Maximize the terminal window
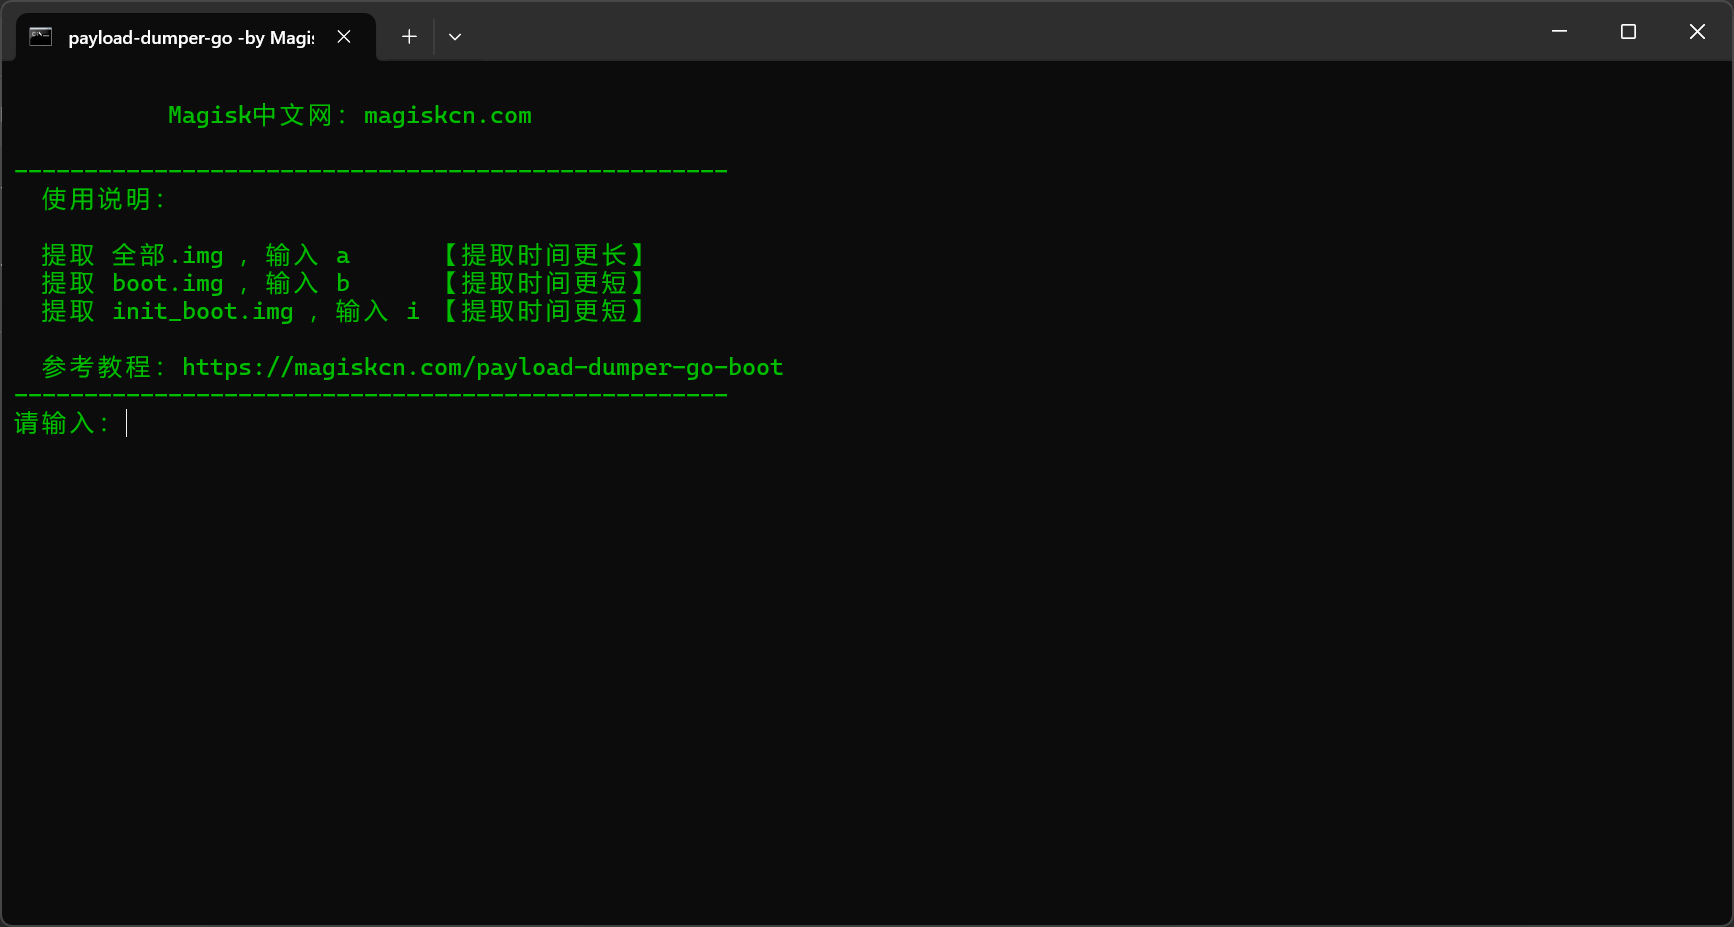The image size is (1734, 927). point(1627,32)
